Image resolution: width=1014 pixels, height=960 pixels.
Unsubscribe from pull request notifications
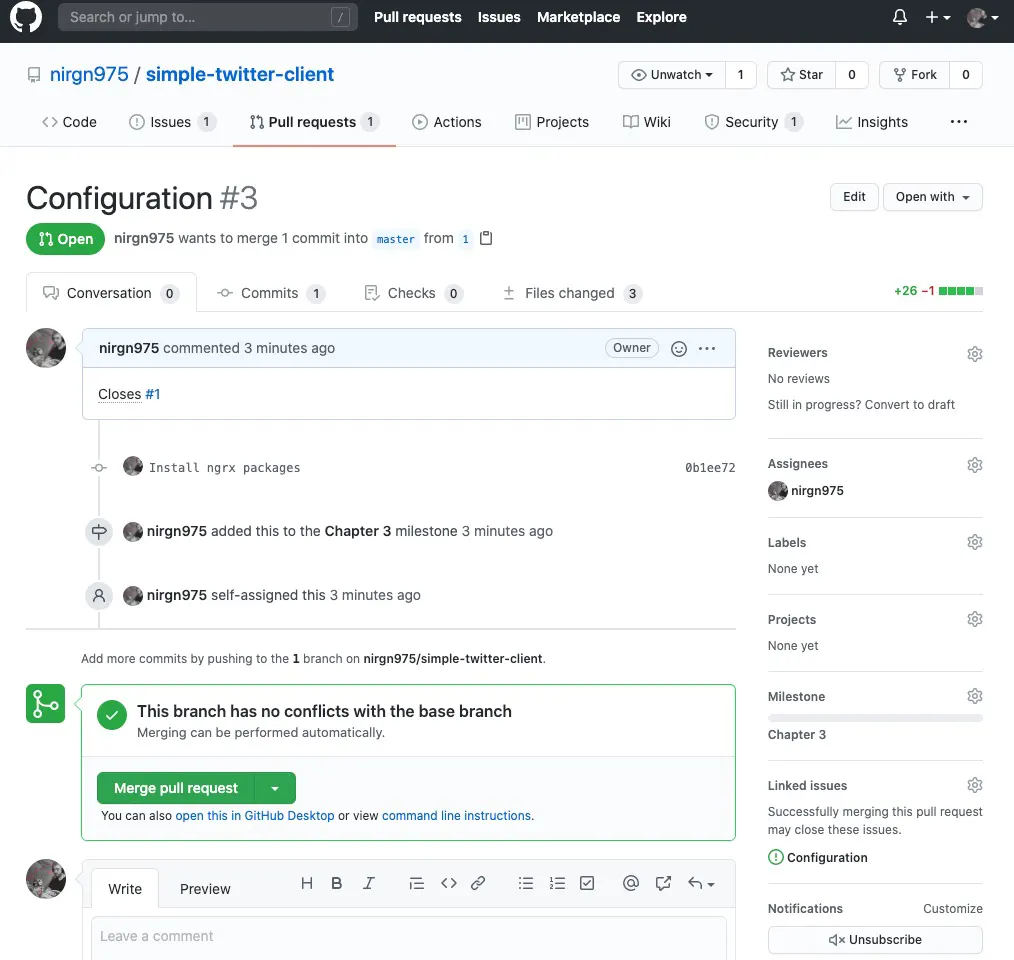click(x=874, y=939)
